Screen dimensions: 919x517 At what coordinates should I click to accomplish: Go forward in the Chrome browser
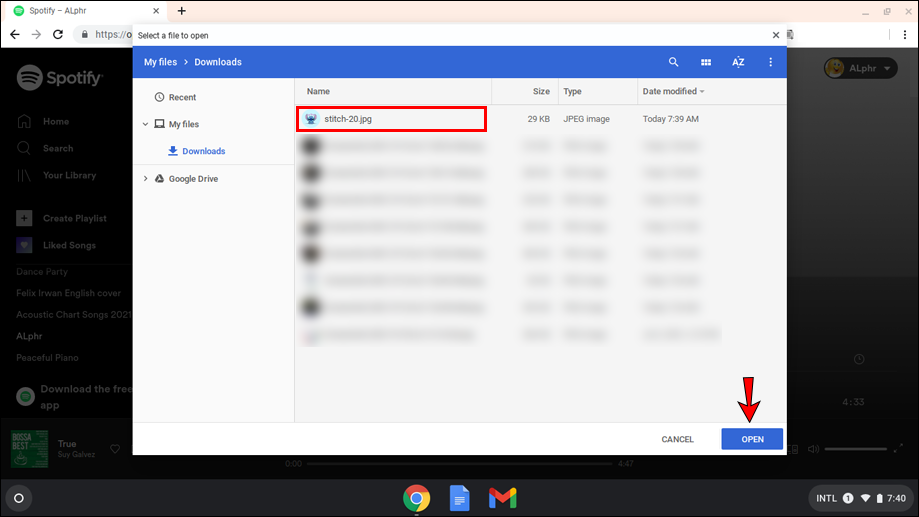(x=36, y=35)
